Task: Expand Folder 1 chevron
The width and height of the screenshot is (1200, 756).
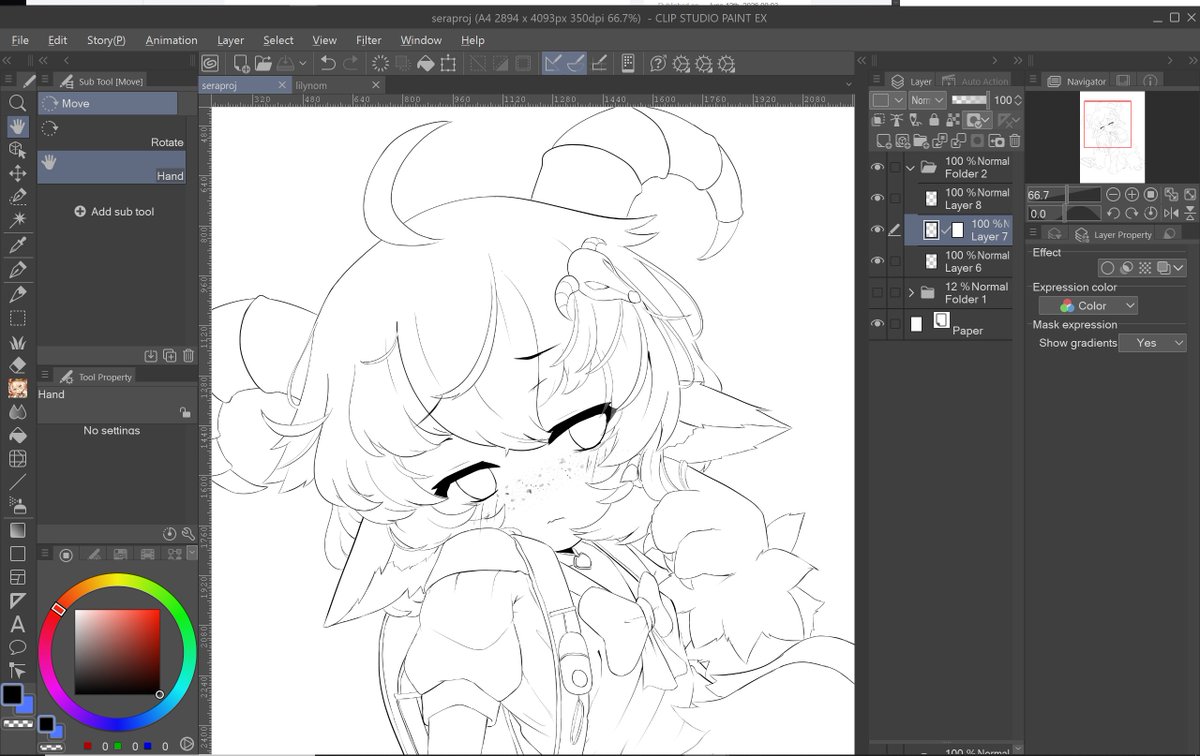Action: (x=911, y=293)
